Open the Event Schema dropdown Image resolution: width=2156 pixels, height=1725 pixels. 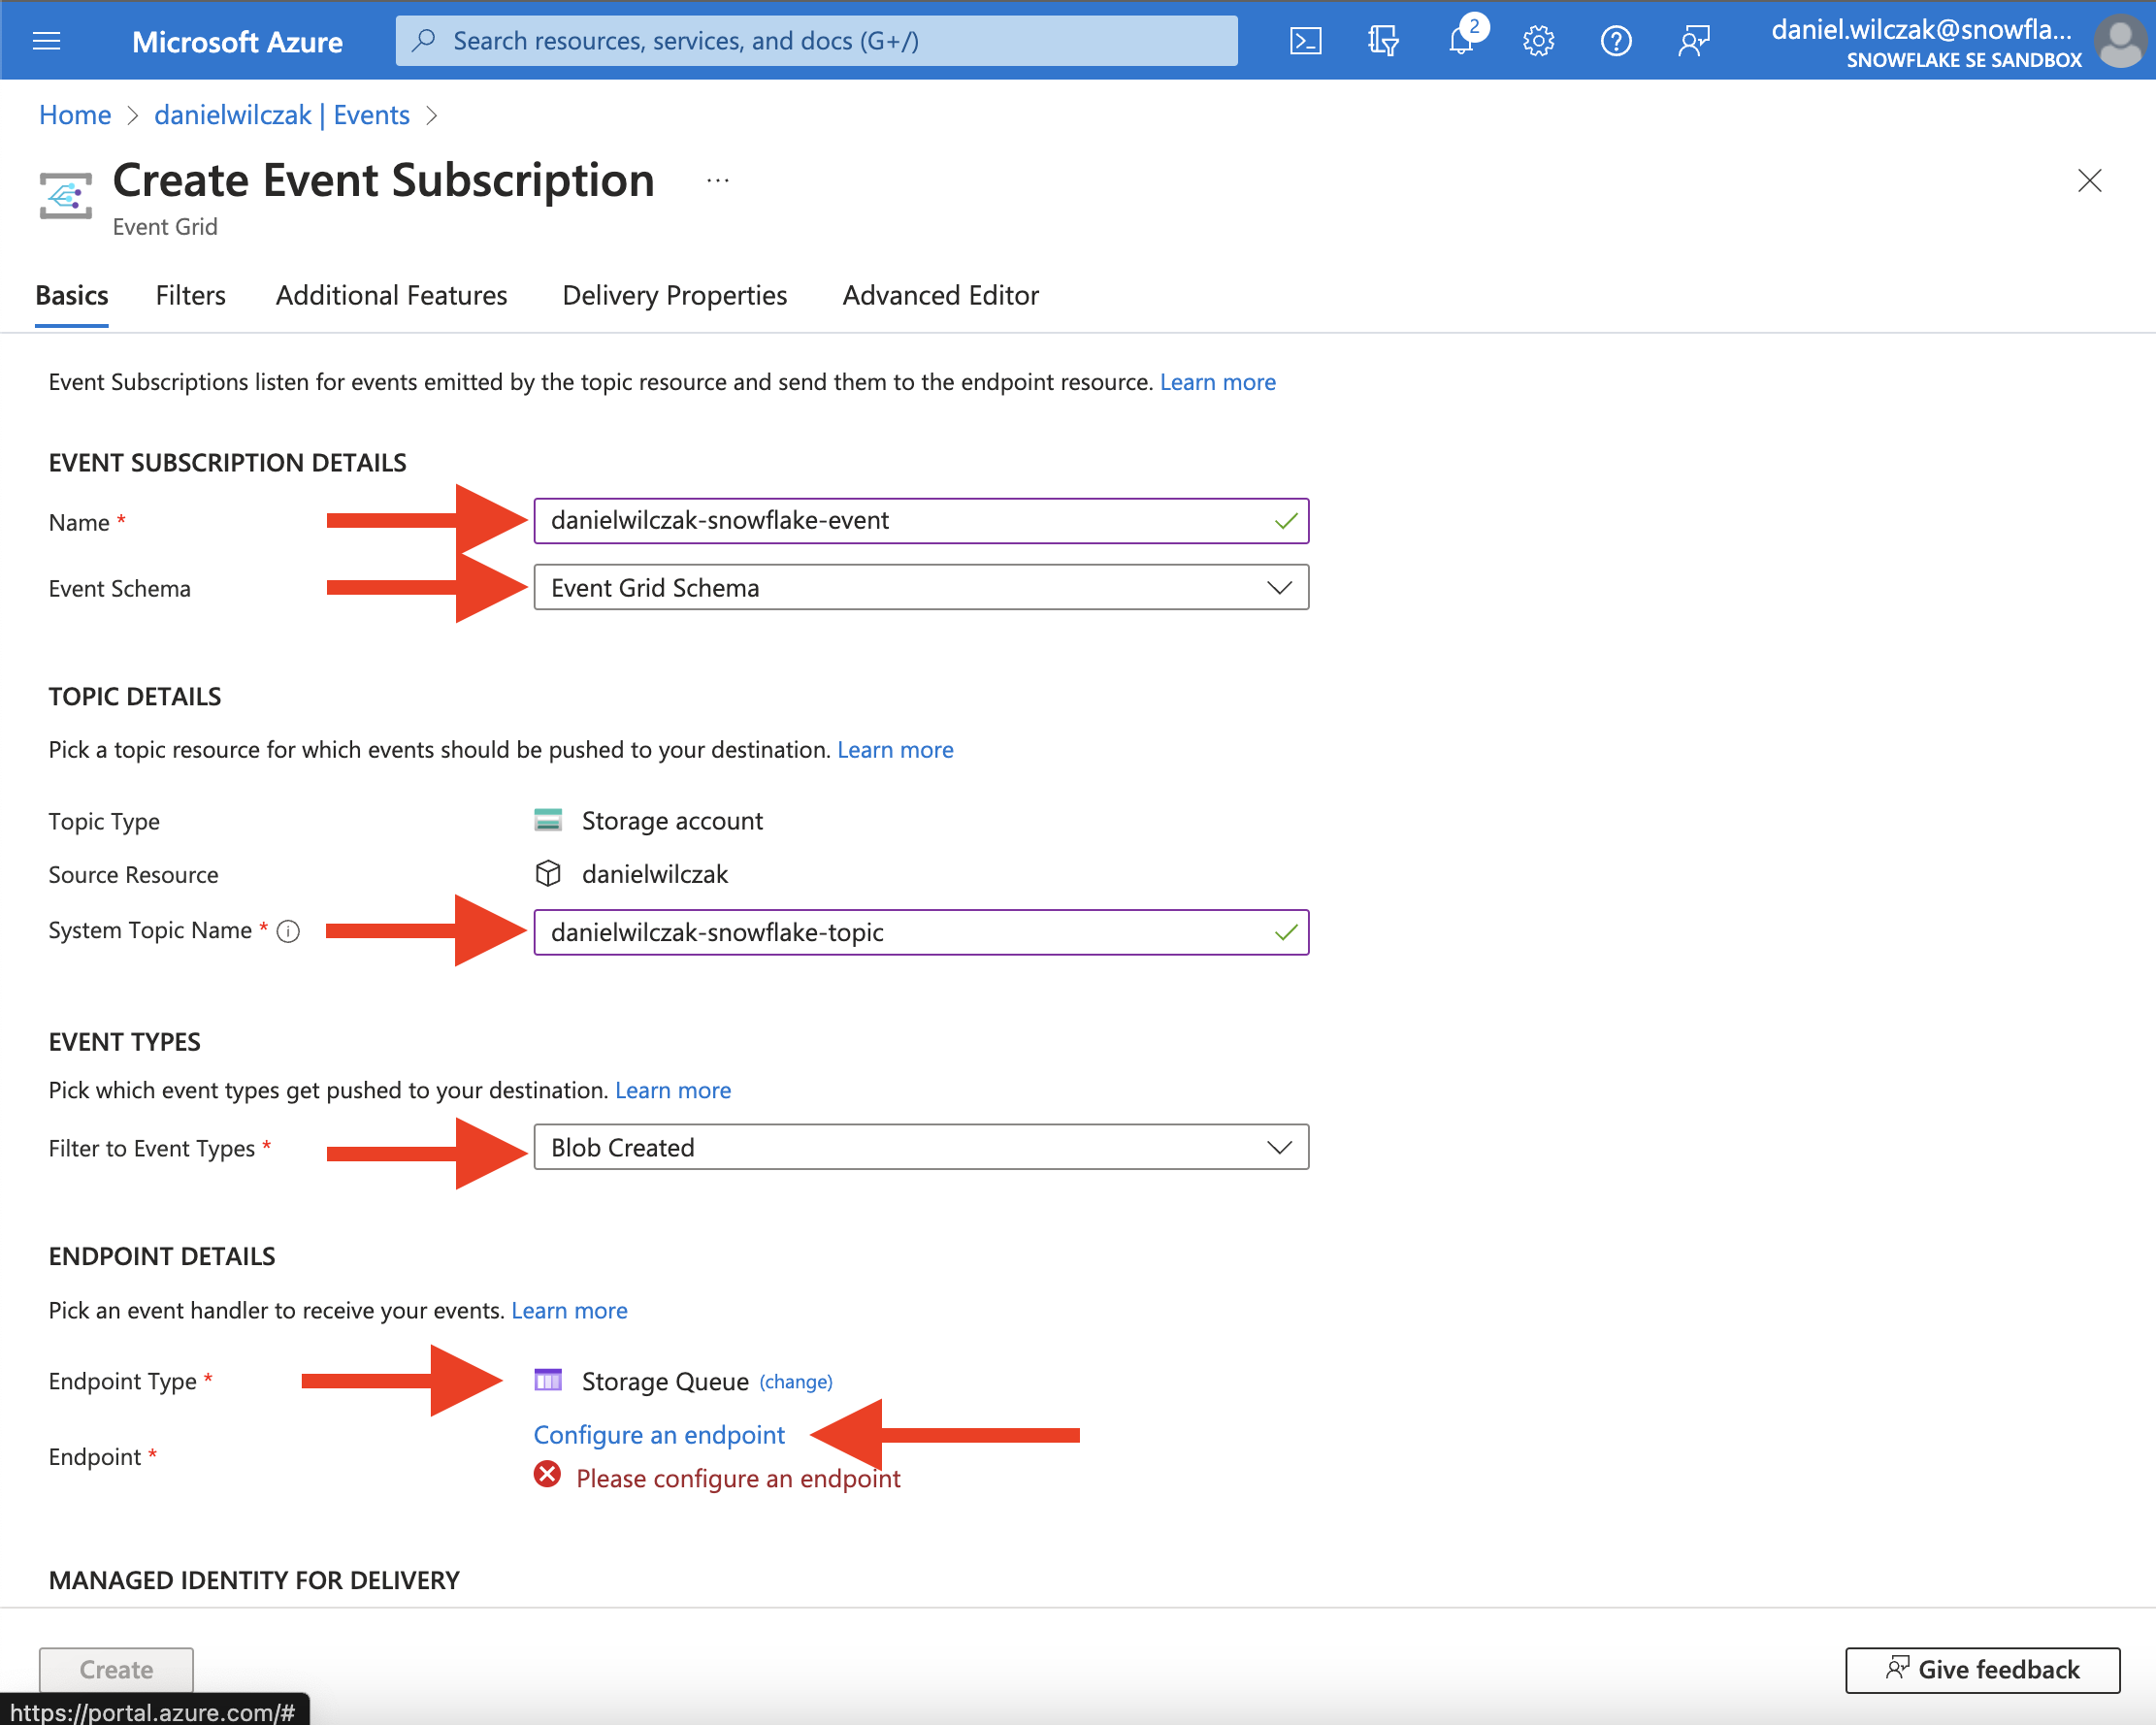(x=921, y=587)
